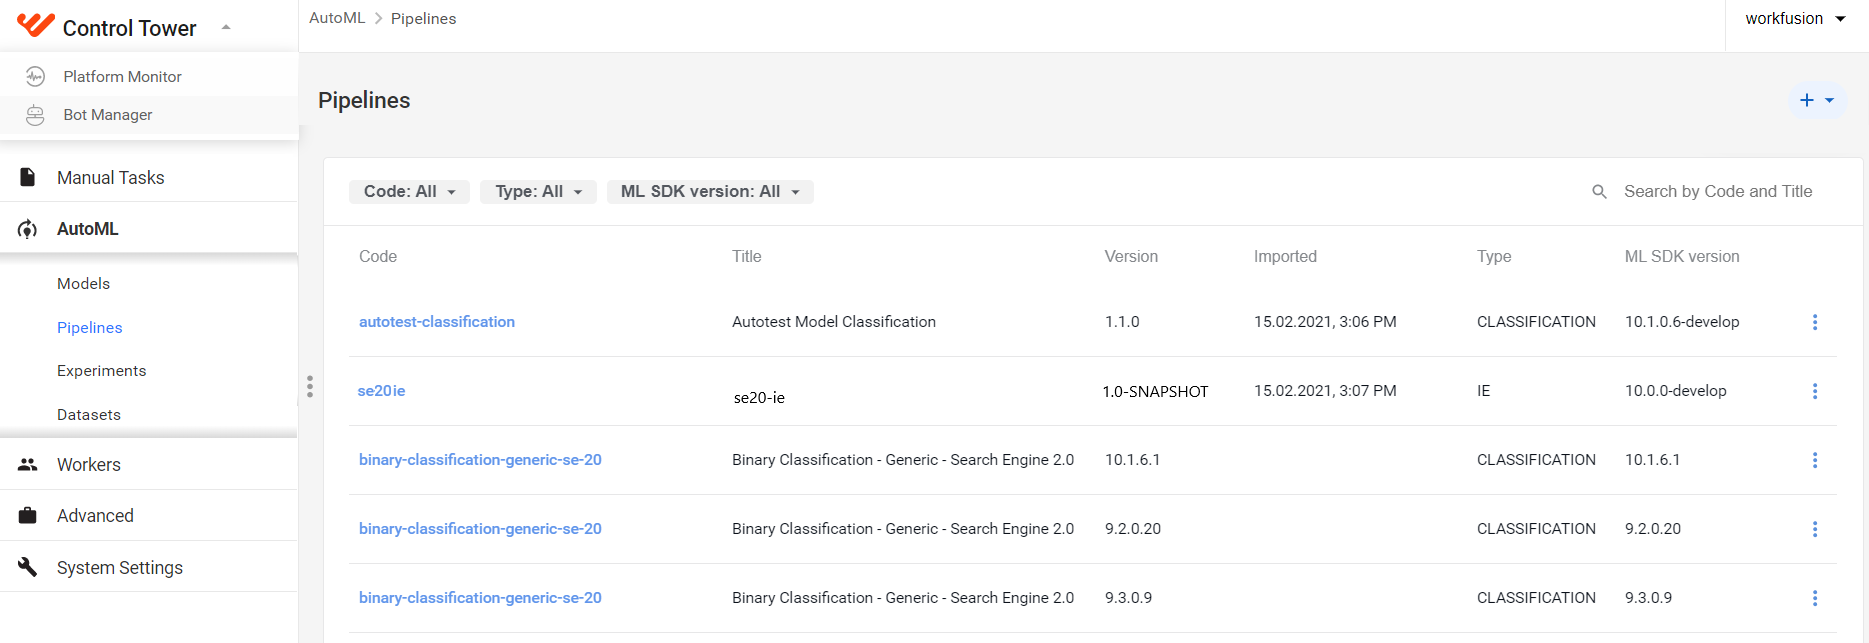
Task: Open binary-classification-generic-se-20 version 10.1.6.1 link
Action: (x=480, y=460)
